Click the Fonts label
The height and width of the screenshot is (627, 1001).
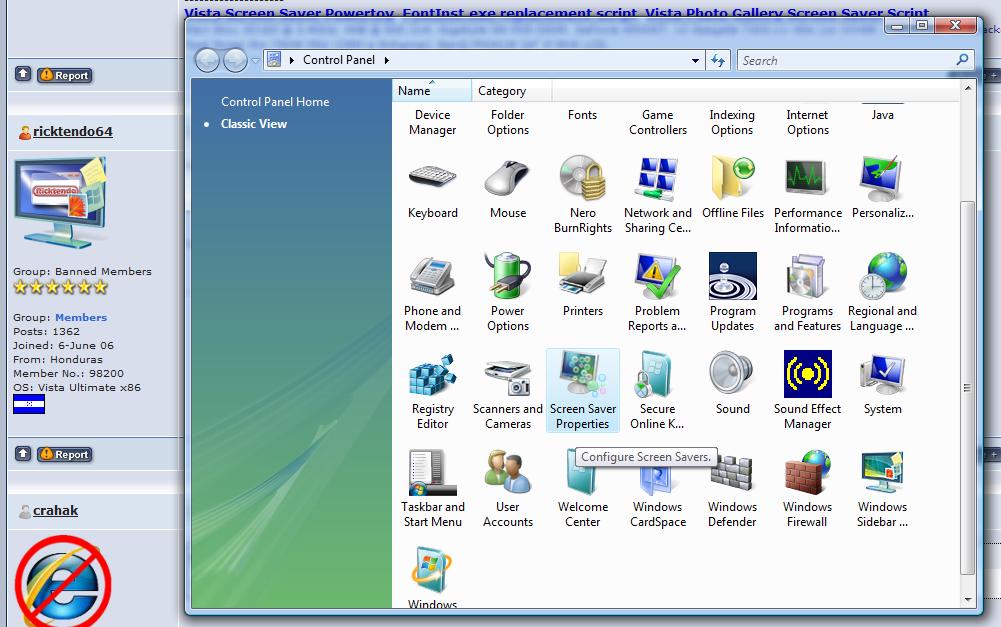[582, 115]
